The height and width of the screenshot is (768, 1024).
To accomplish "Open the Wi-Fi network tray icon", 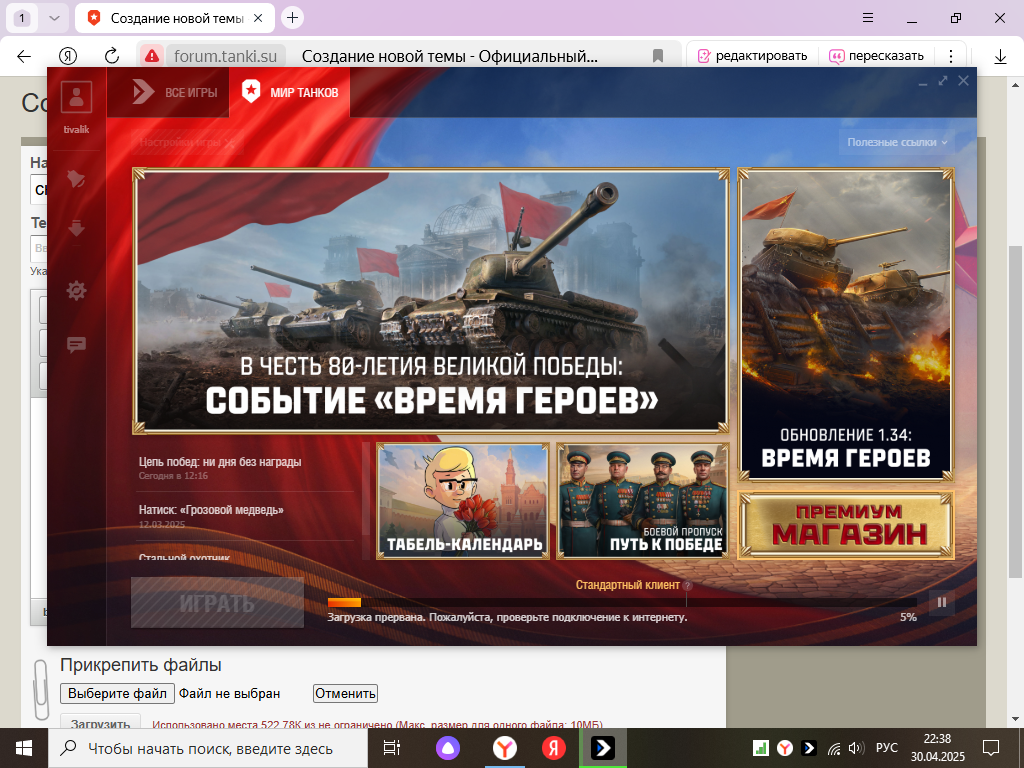I will (x=834, y=748).
